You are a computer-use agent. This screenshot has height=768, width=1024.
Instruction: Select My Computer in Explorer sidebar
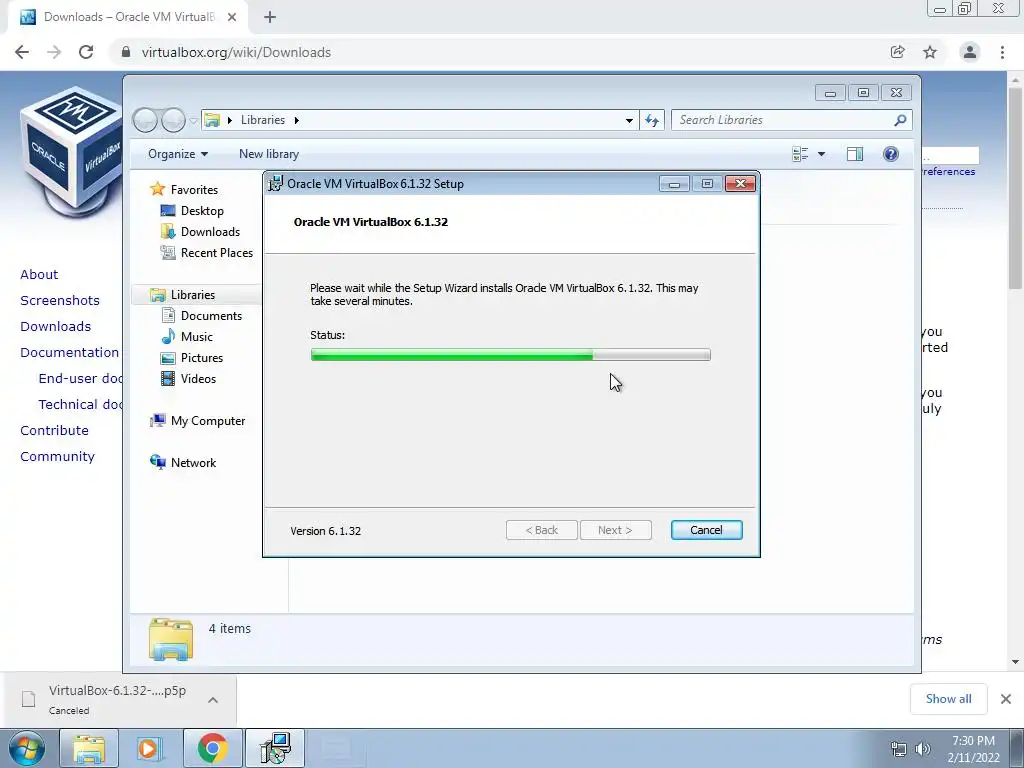click(208, 421)
